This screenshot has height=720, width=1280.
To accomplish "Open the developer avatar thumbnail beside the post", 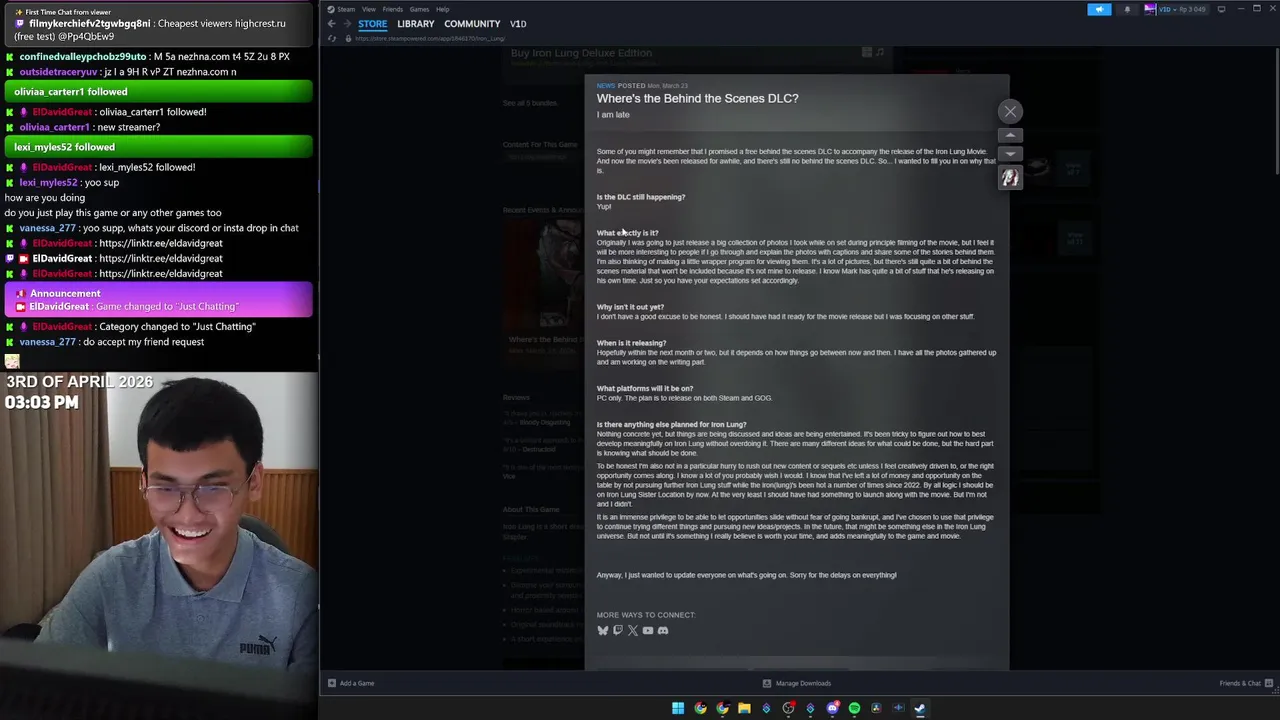I will 1010,178.
